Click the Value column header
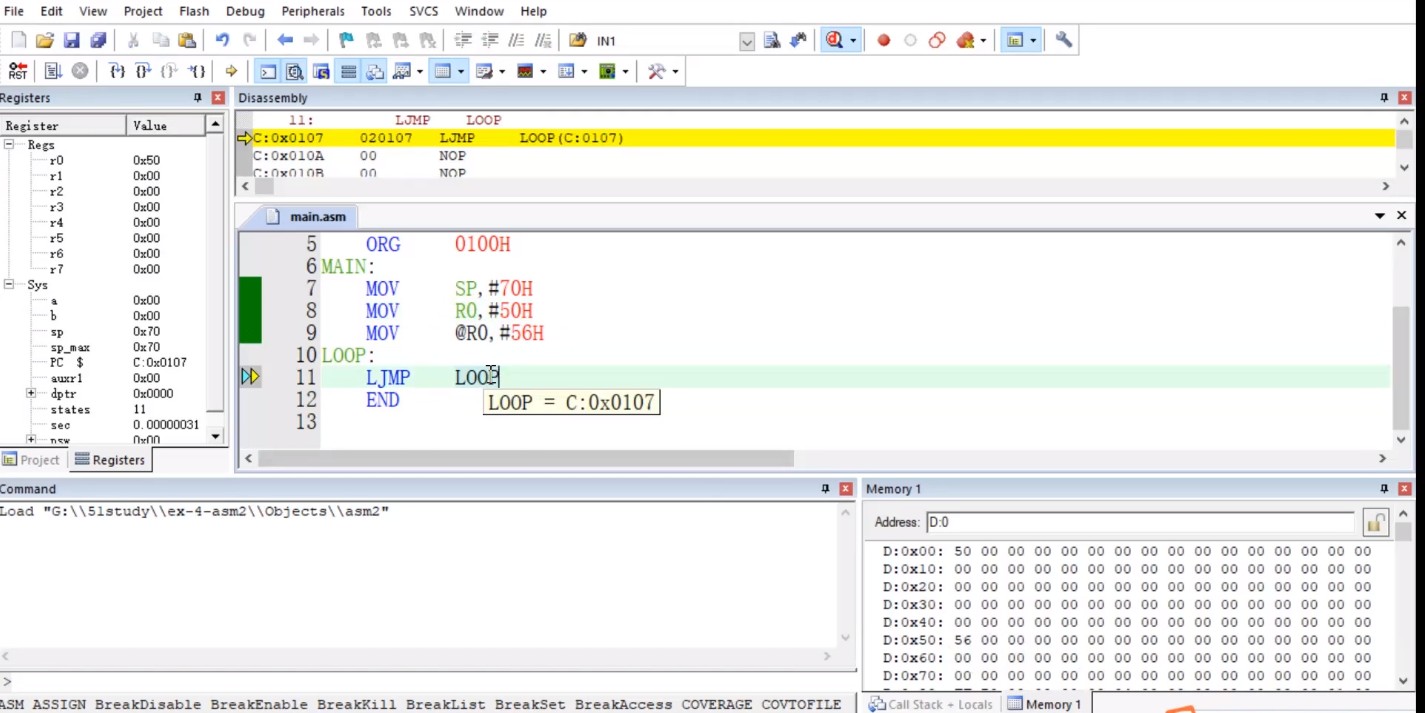This screenshot has width=1425, height=713. pyautogui.click(x=165, y=125)
